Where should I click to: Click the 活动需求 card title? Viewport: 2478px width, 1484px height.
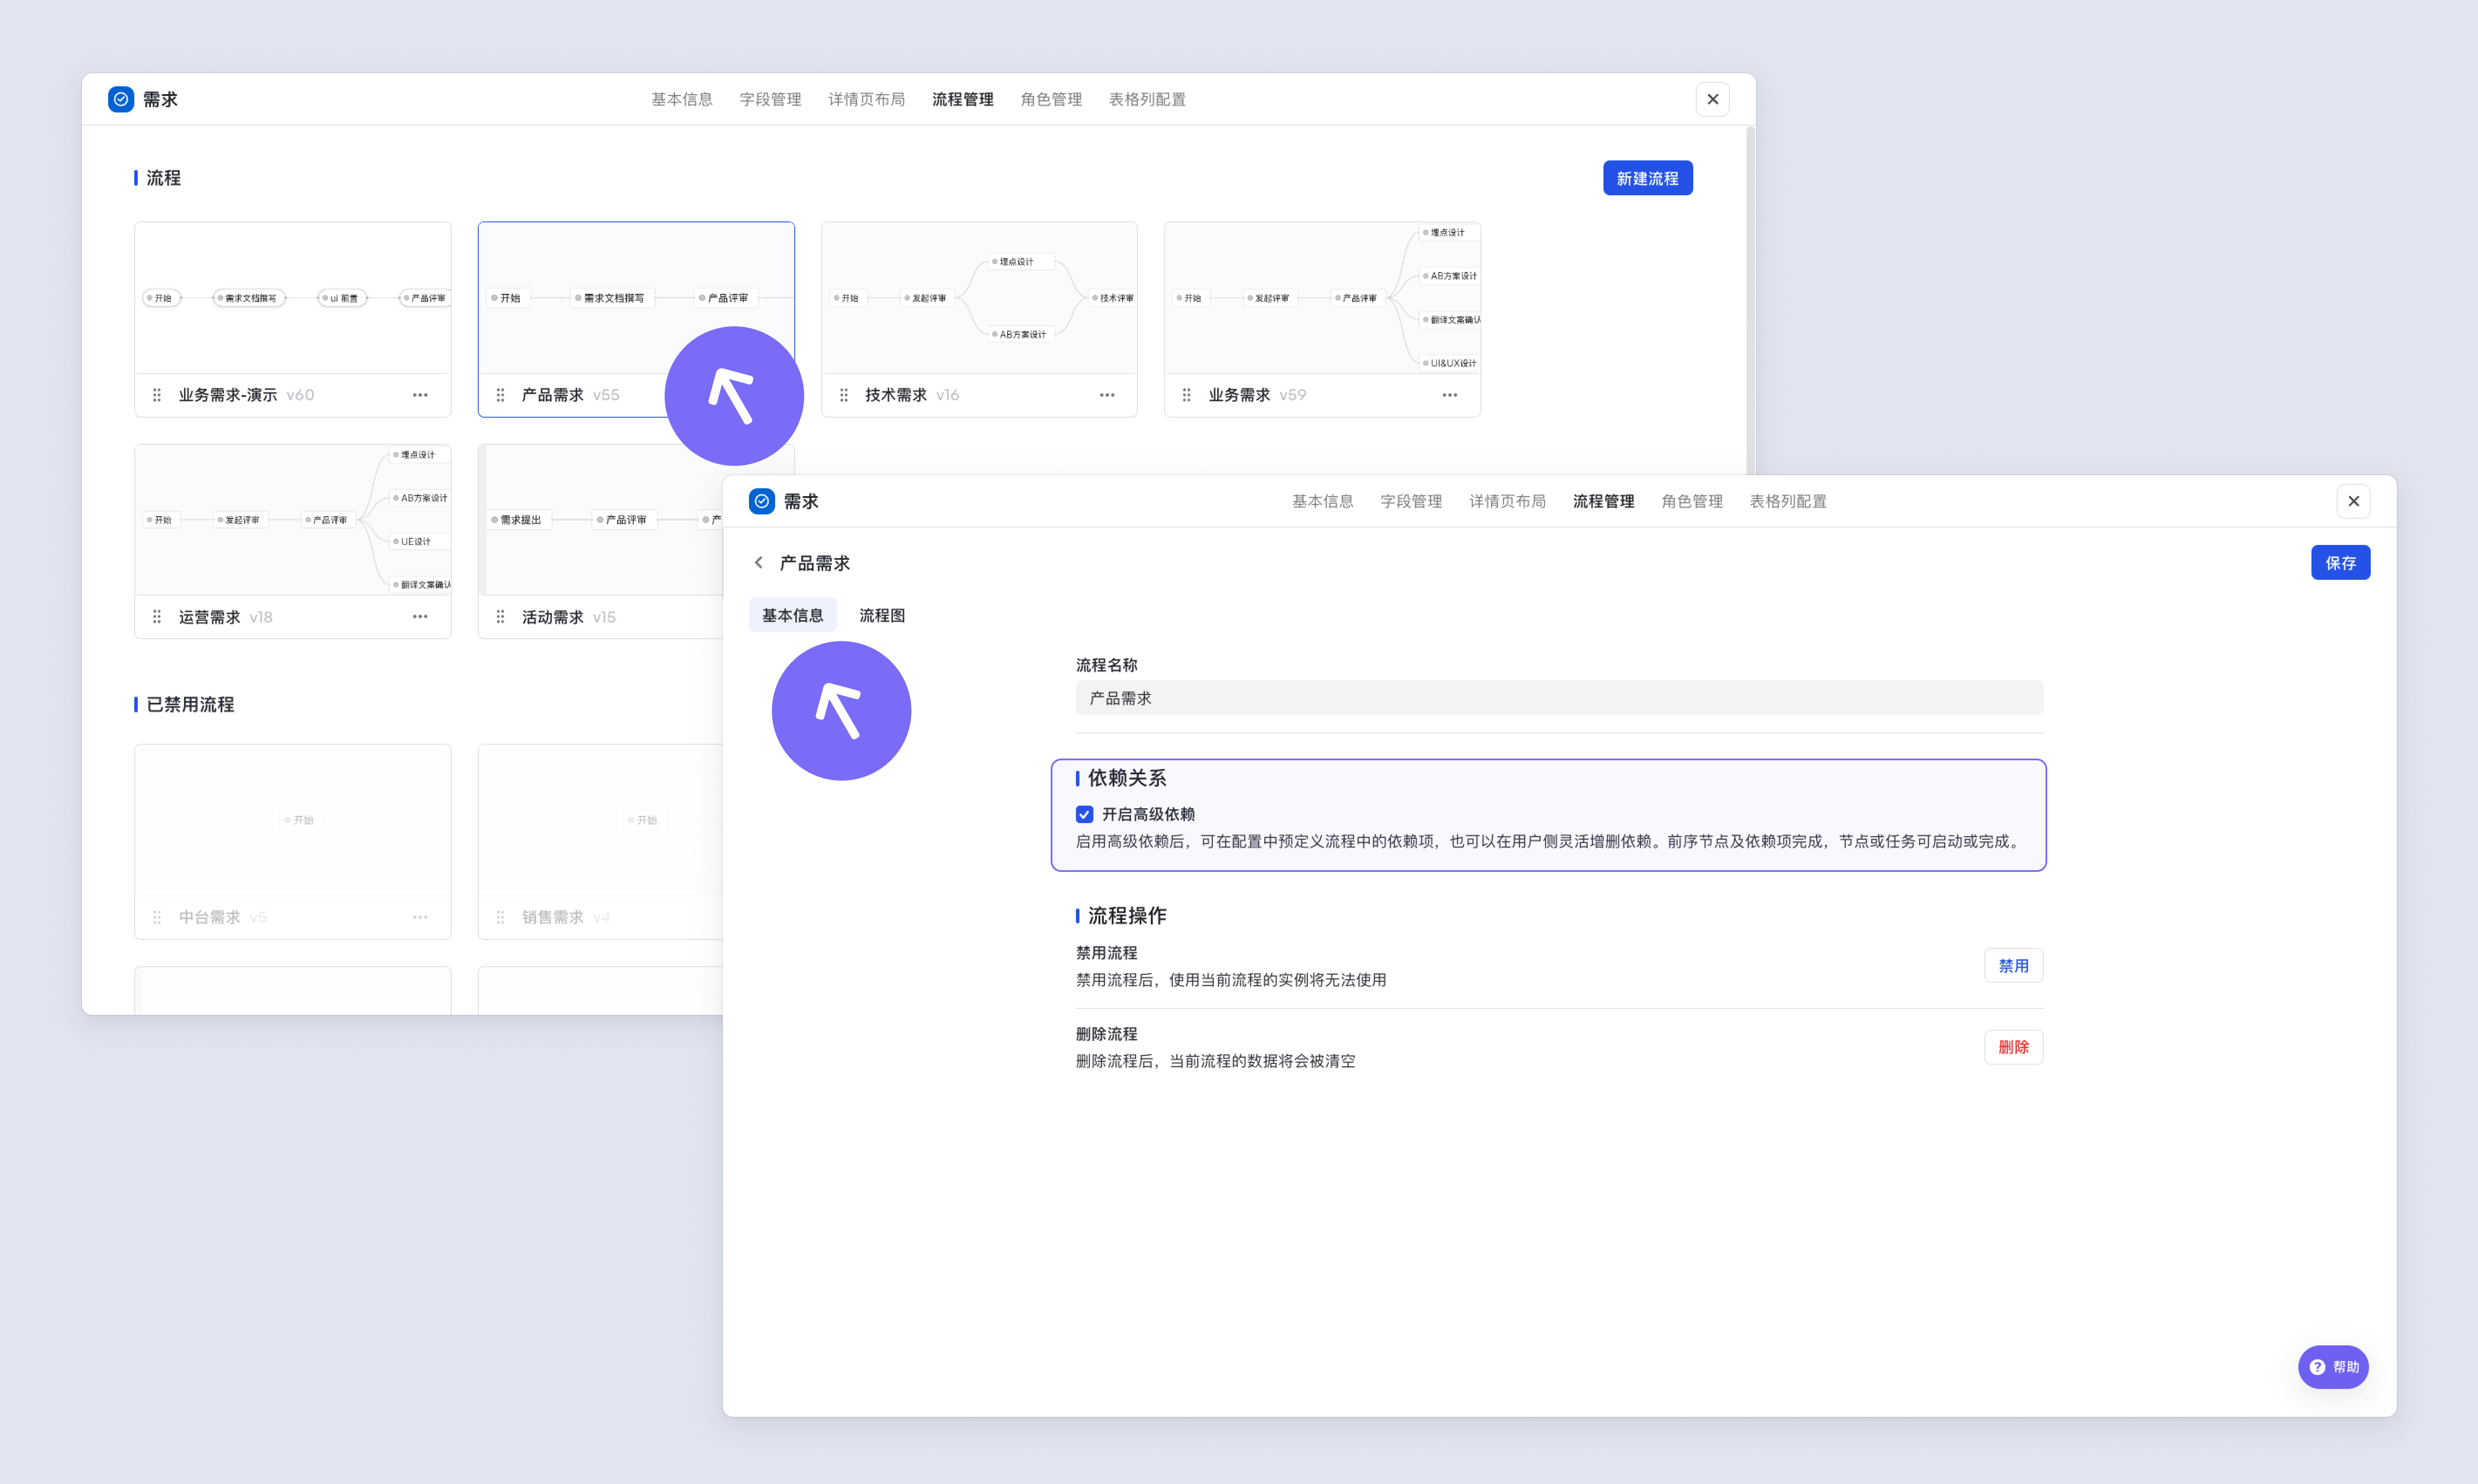[x=553, y=617]
